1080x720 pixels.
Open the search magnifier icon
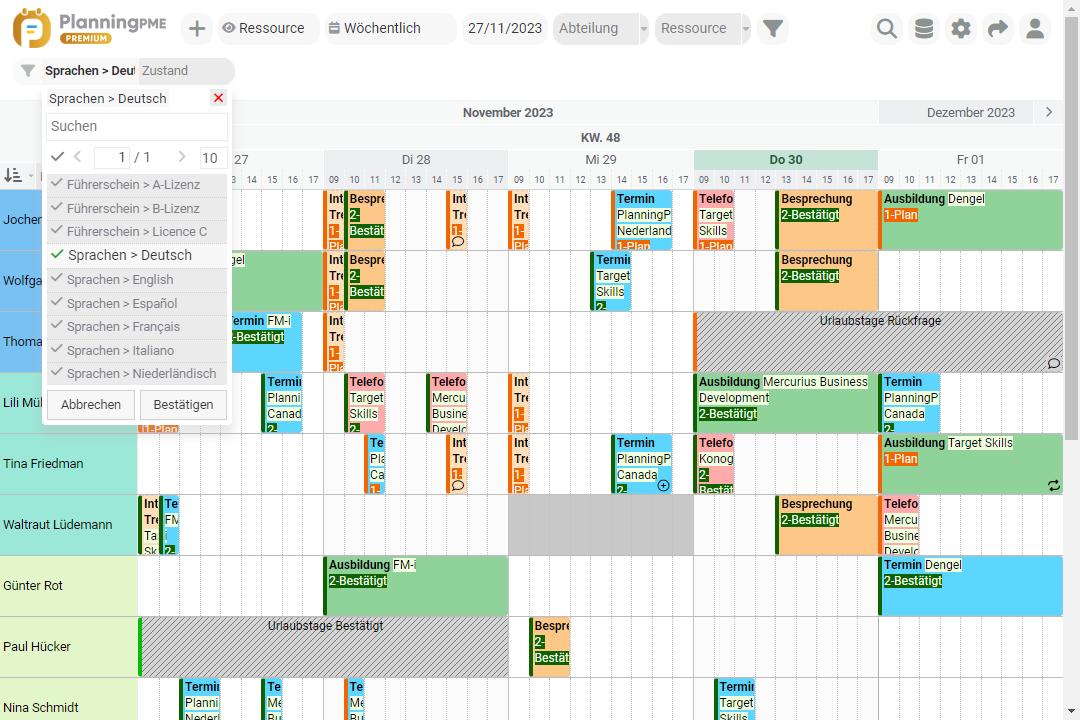coord(887,29)
